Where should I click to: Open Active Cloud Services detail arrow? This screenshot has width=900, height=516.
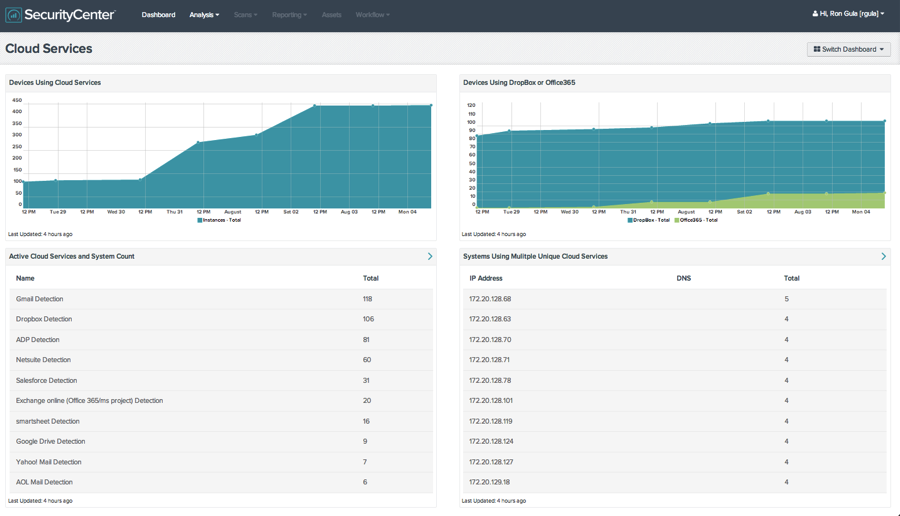(430, 257)
